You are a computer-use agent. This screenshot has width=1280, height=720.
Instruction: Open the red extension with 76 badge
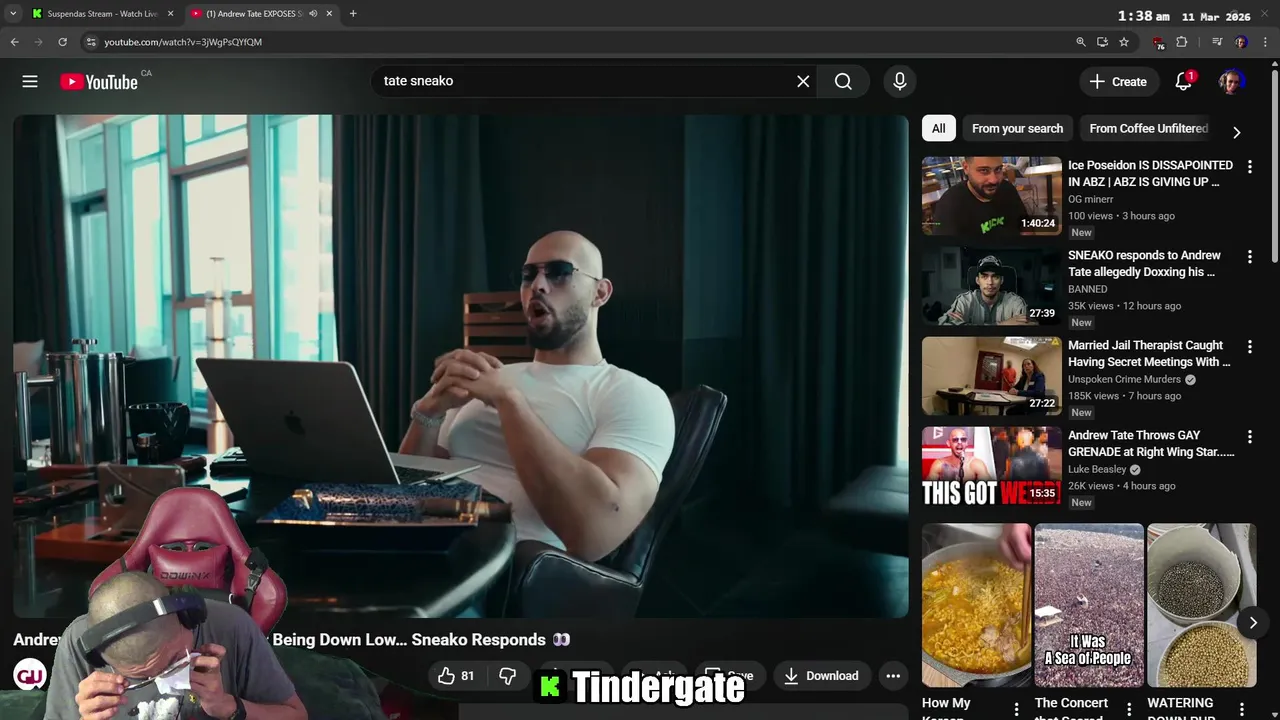(x=1159, y=43)
